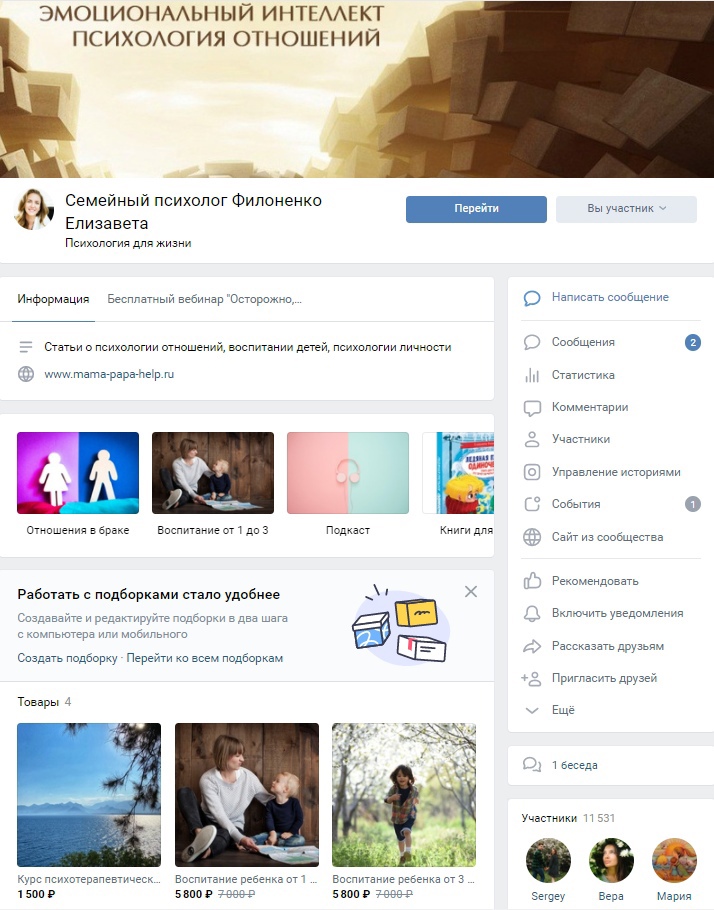714x910 pixels.
Task: Click Перейти ко всем подборкам link
Action: [205, 658]
